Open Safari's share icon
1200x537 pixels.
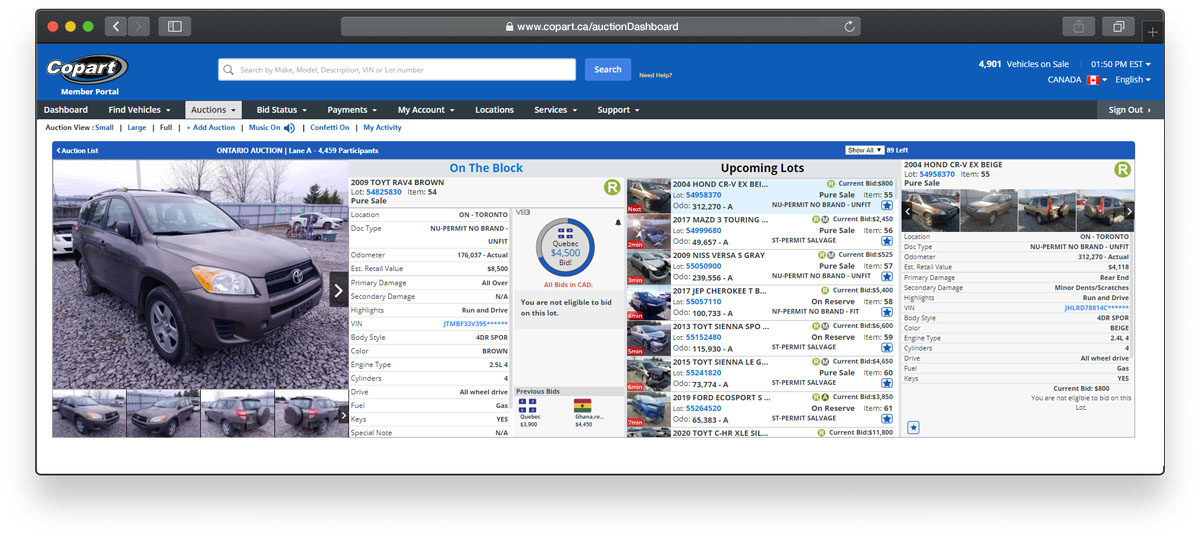[x=1079, y=27]
